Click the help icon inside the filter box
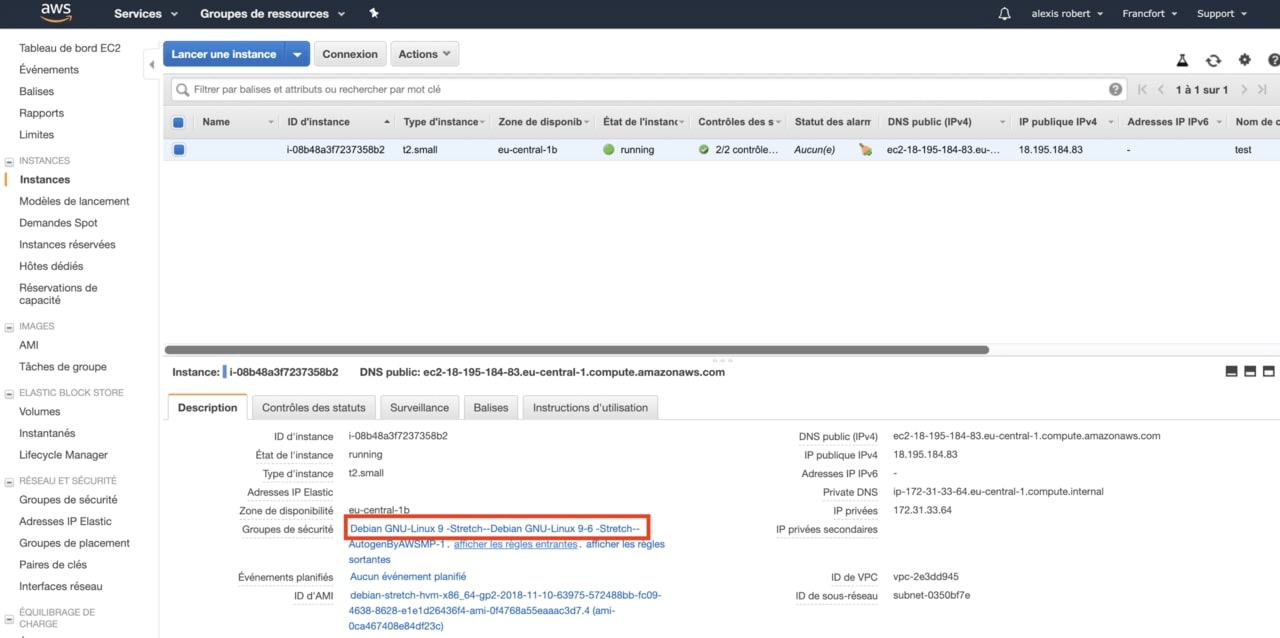The width and height of the screenshot is (1280, 638). (x=1116, y=89)
